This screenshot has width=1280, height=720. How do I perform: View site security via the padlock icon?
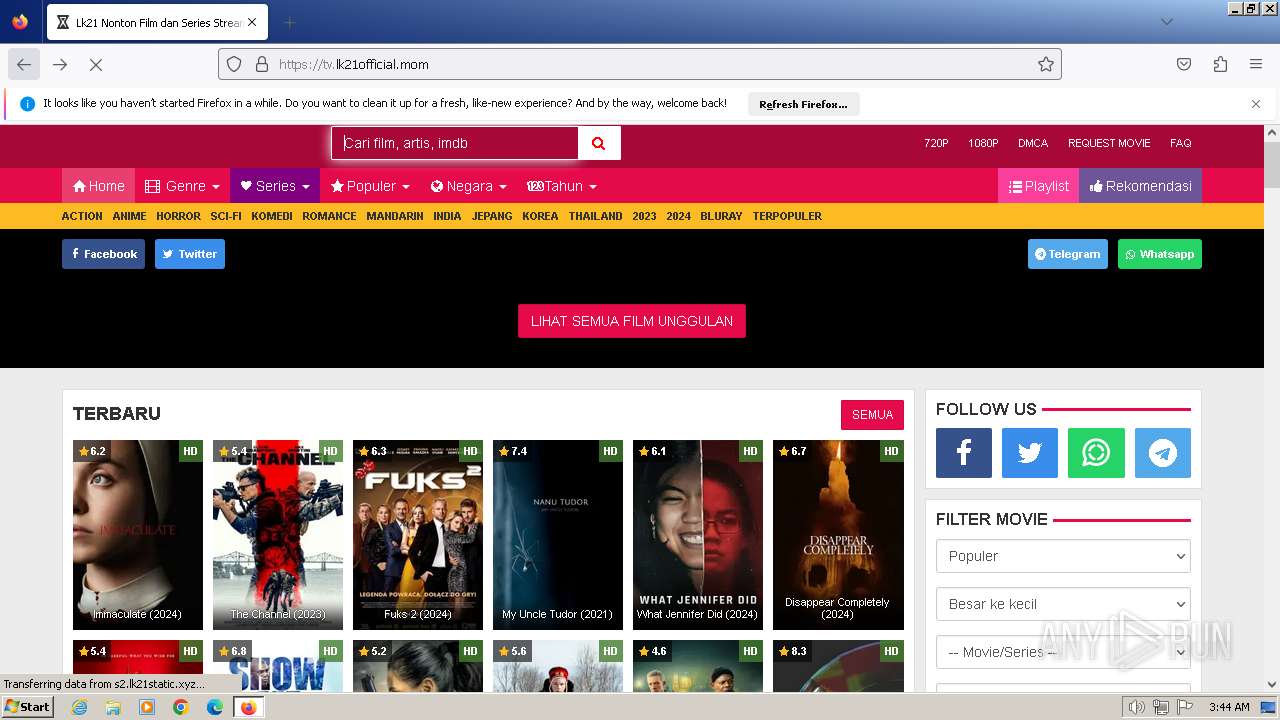(x=262, y=64)
